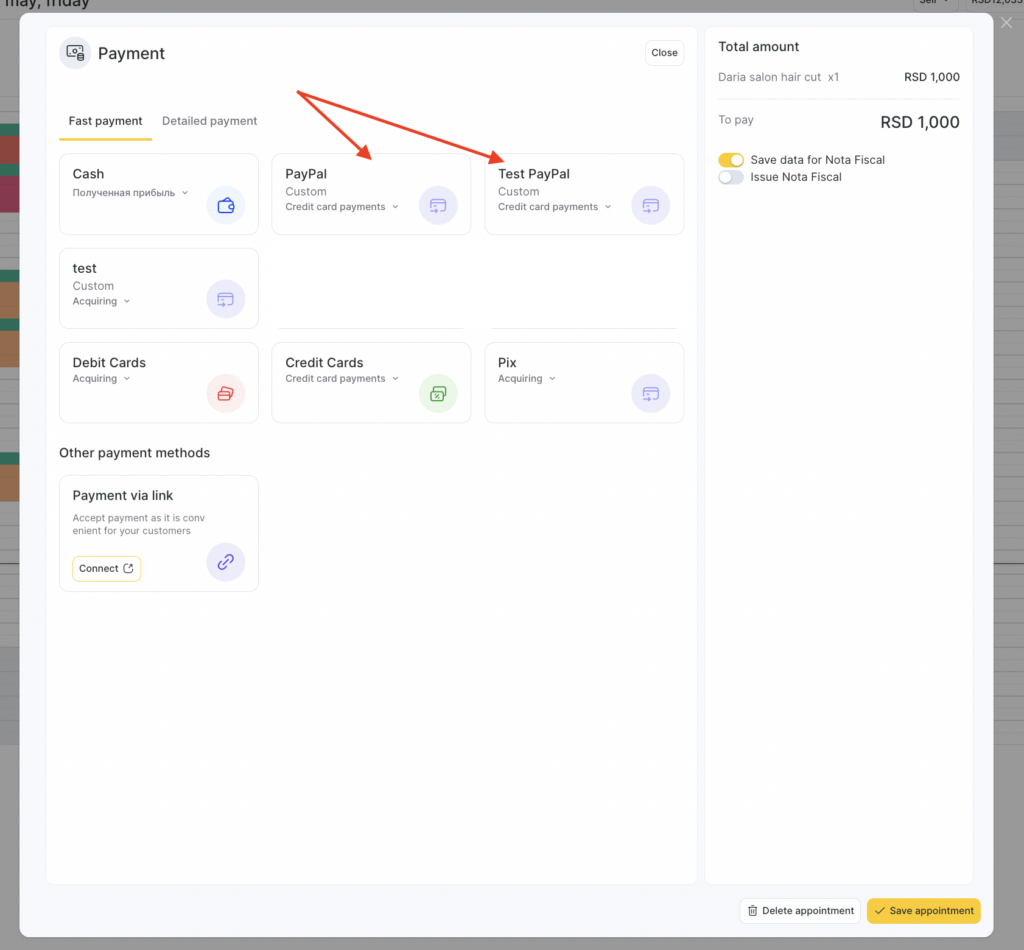Disable Save data for Nota Fiscal toggle

coord(731,160)
